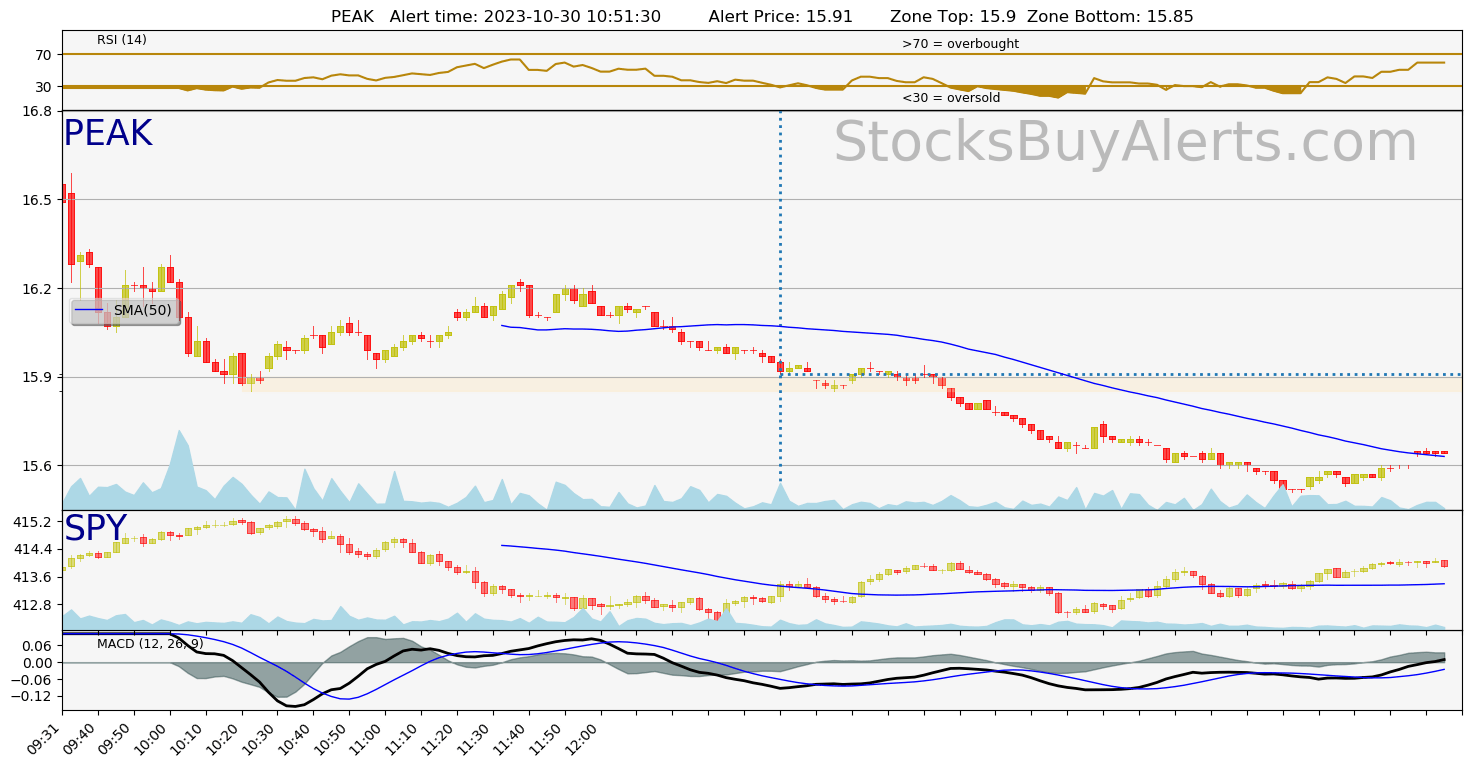Click the MACD -0.12 axis label
The image size is (1476, 768).
33,696
